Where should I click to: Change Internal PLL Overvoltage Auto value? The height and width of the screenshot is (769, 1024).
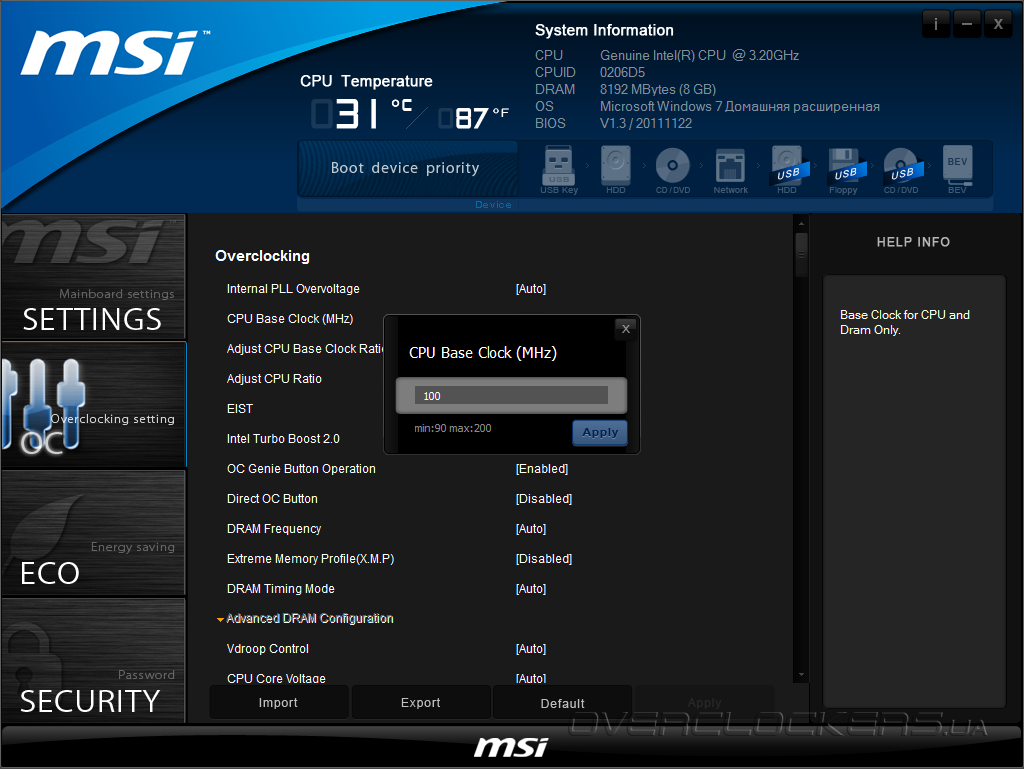[x=531, y=289]
